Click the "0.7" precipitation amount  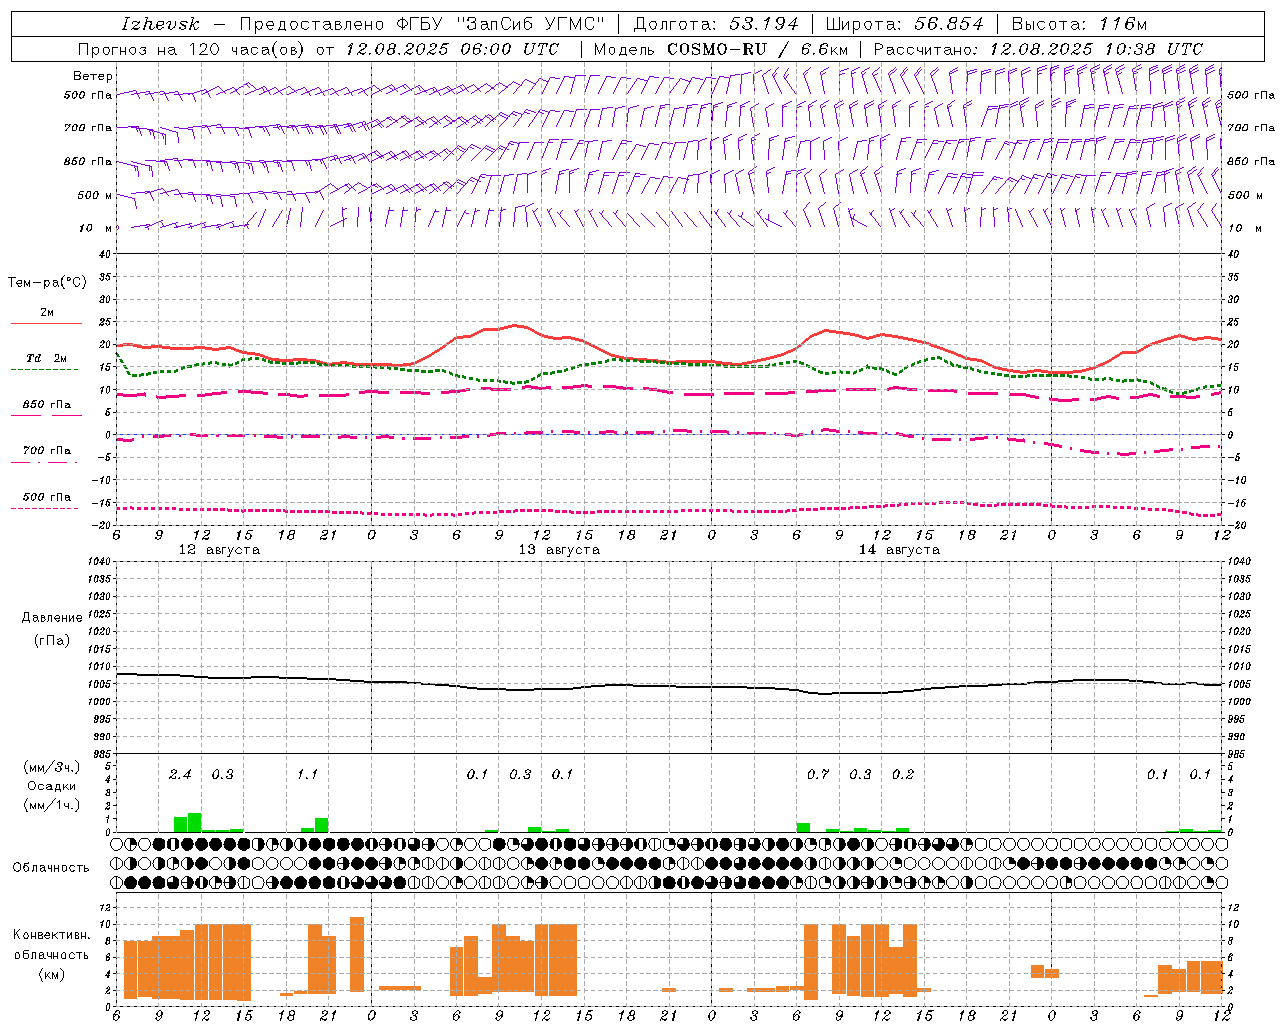(x=818, y=775)
